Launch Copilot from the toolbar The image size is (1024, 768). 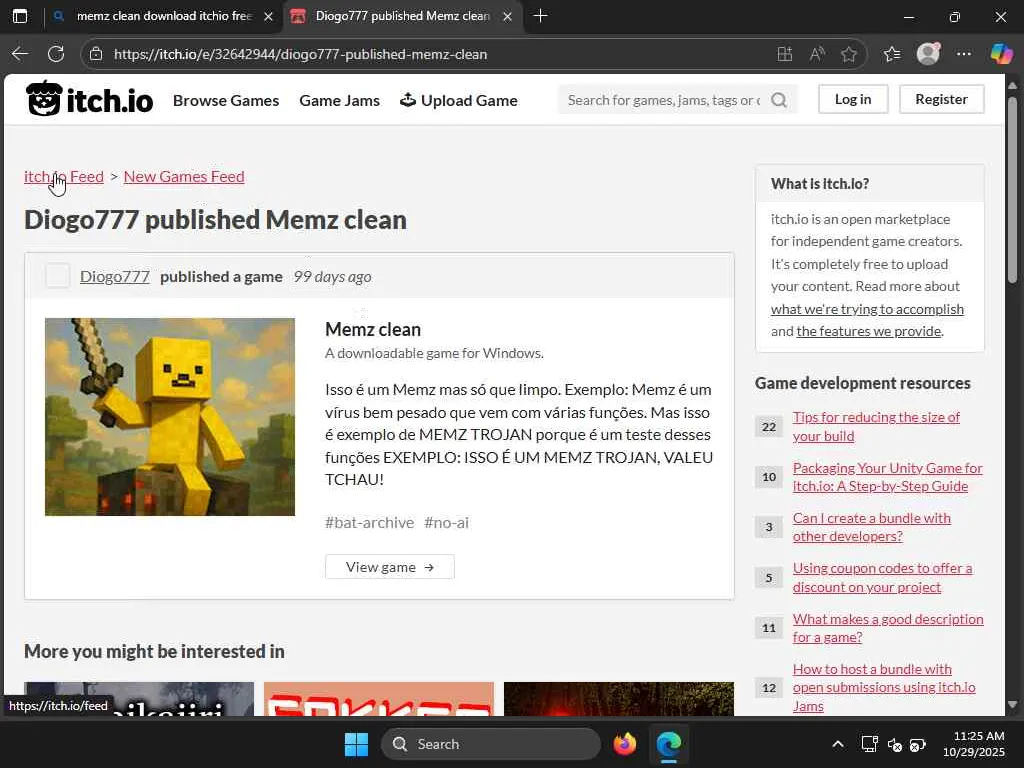[x=1000, y=54]
